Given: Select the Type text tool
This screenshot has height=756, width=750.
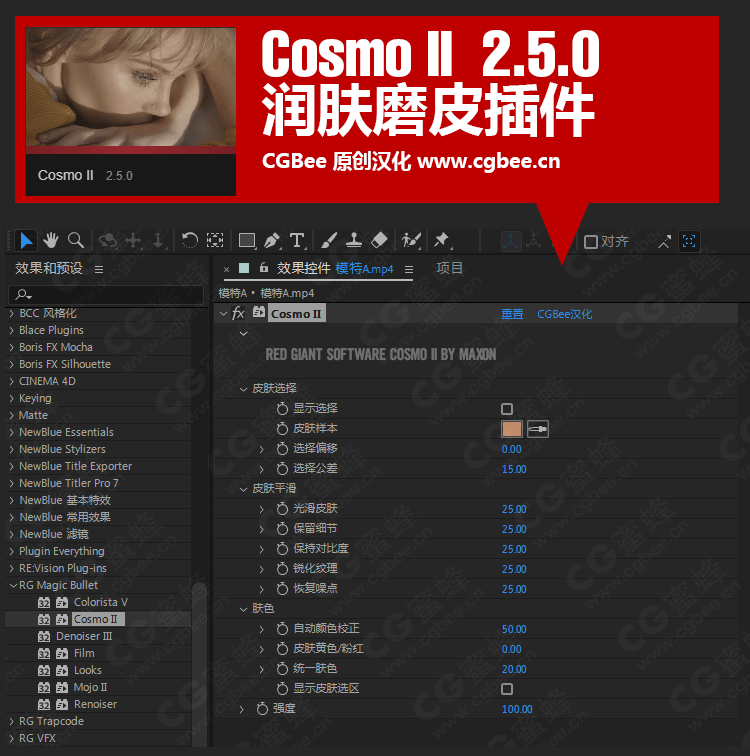Looking at the screenshot, I should pos(297,240).
